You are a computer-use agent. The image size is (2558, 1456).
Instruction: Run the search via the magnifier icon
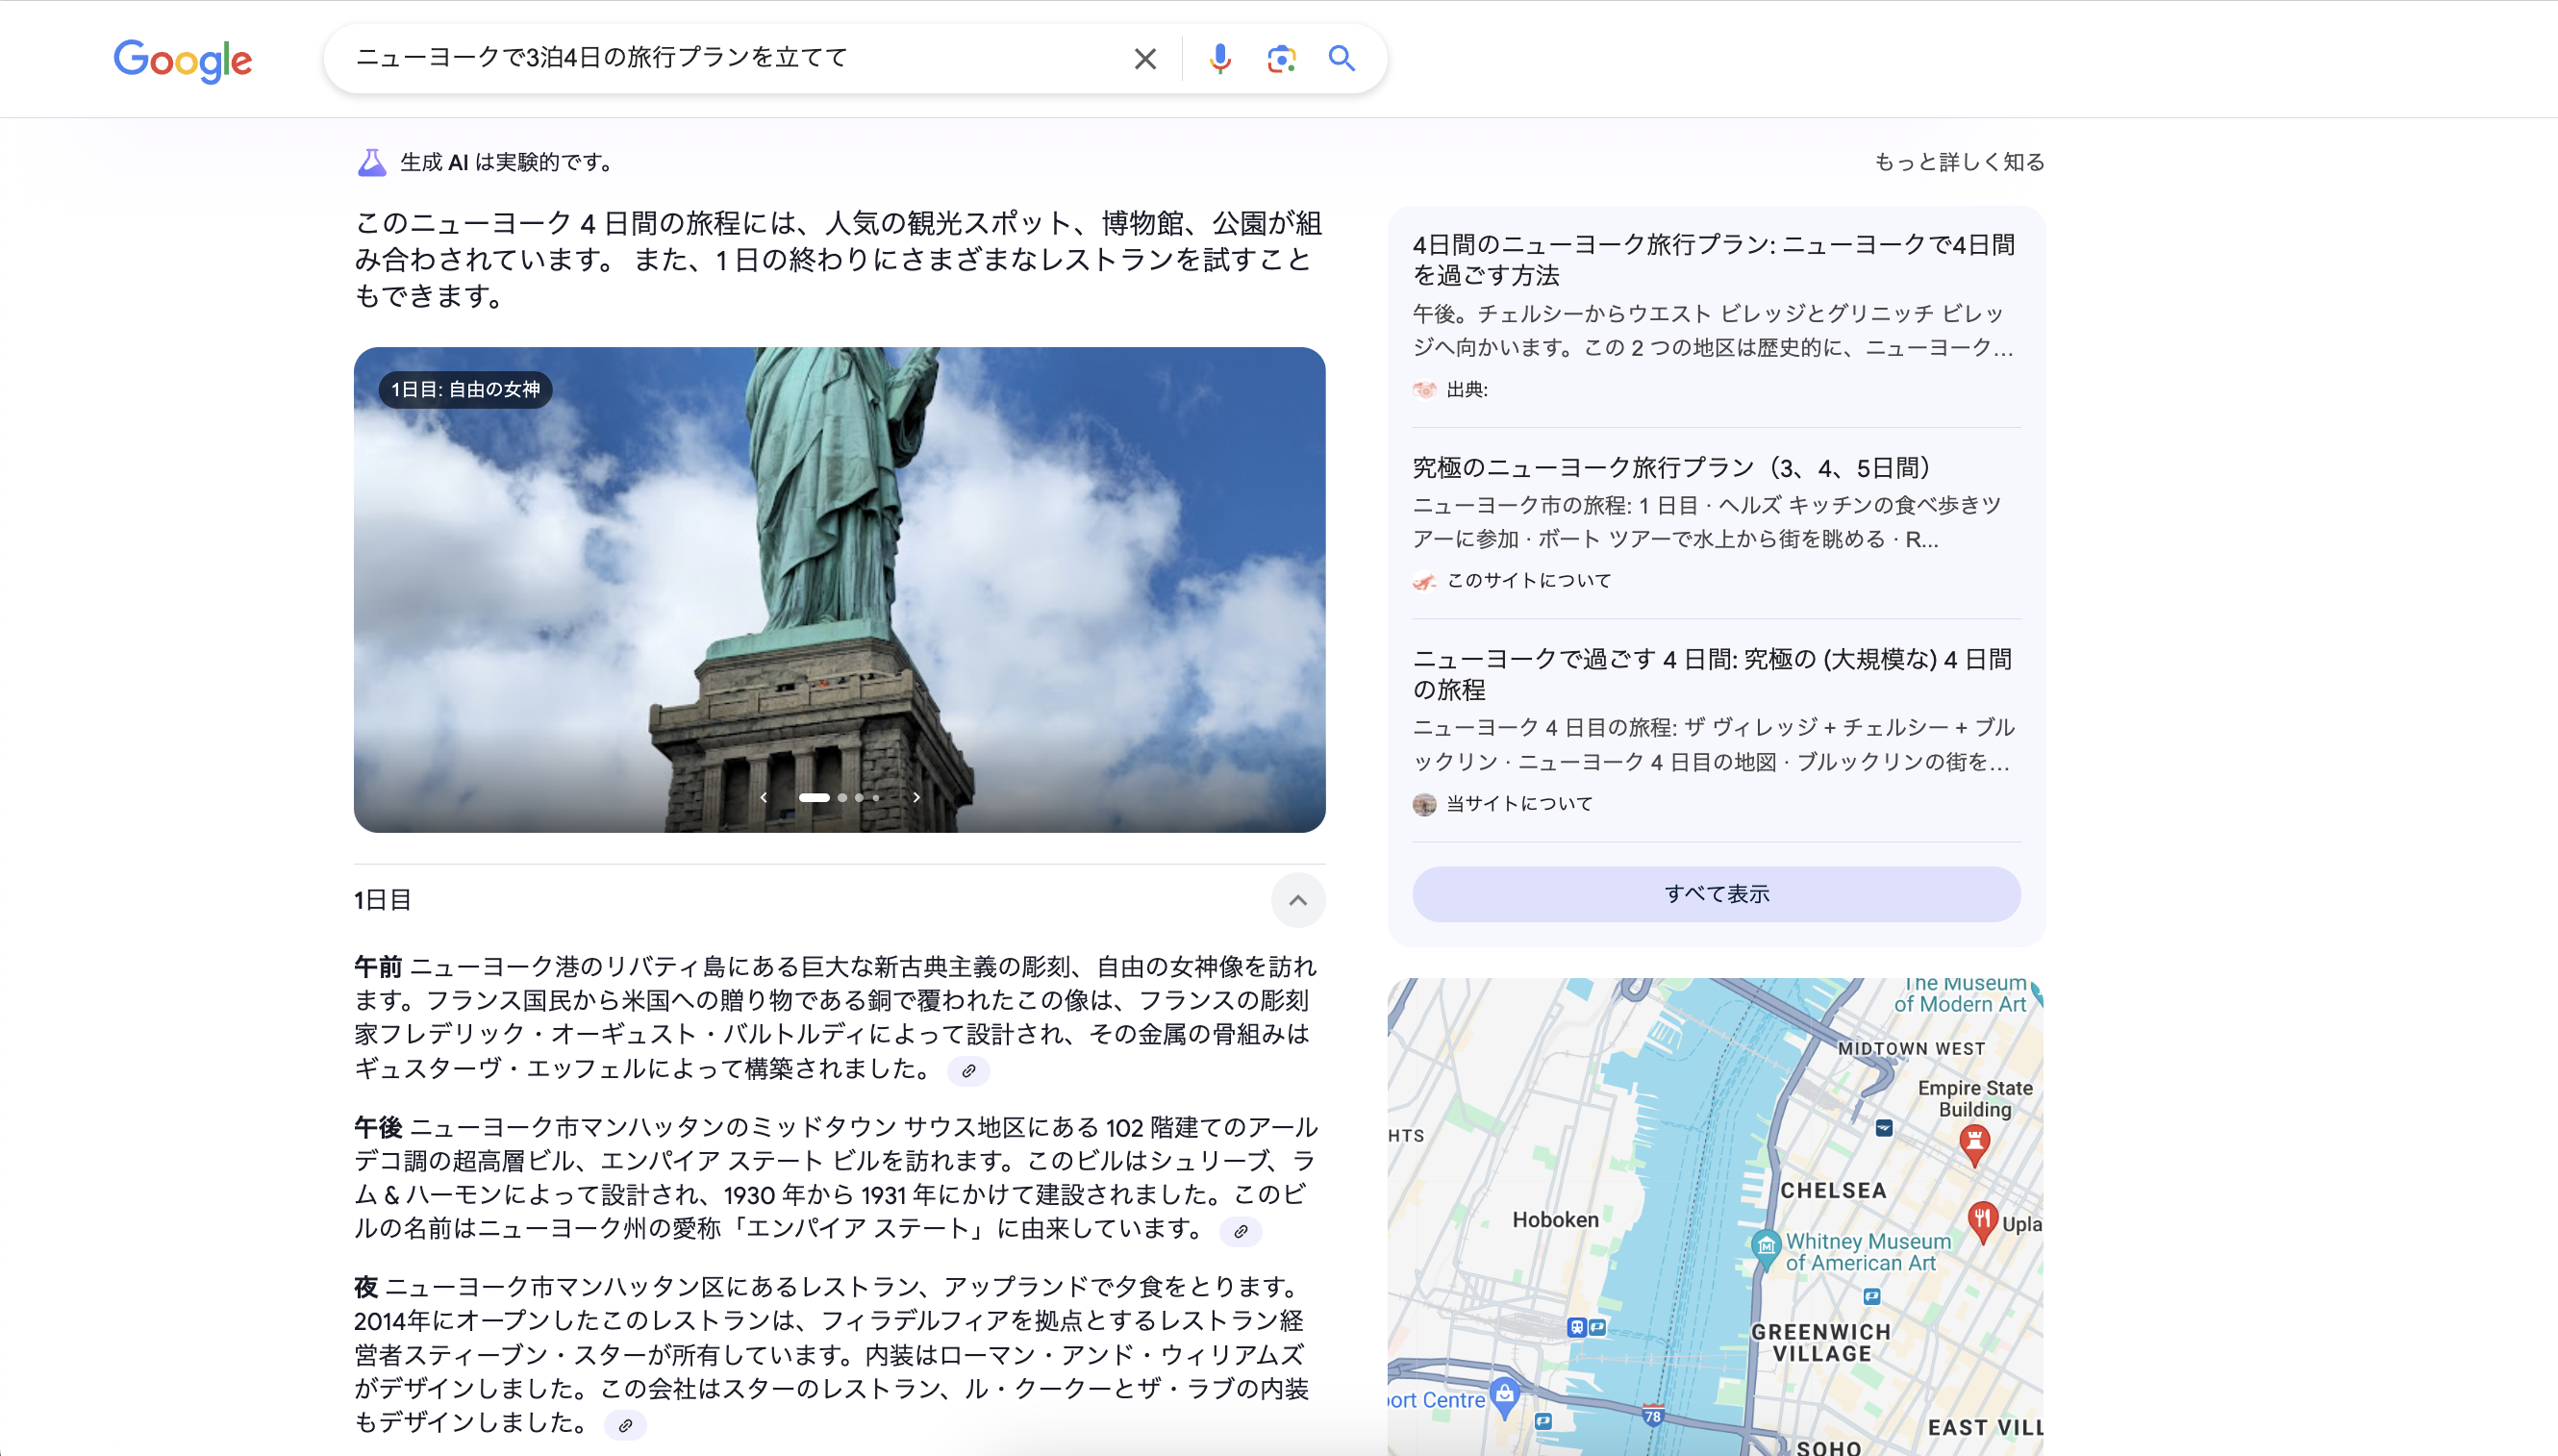tap(1342, 58)
